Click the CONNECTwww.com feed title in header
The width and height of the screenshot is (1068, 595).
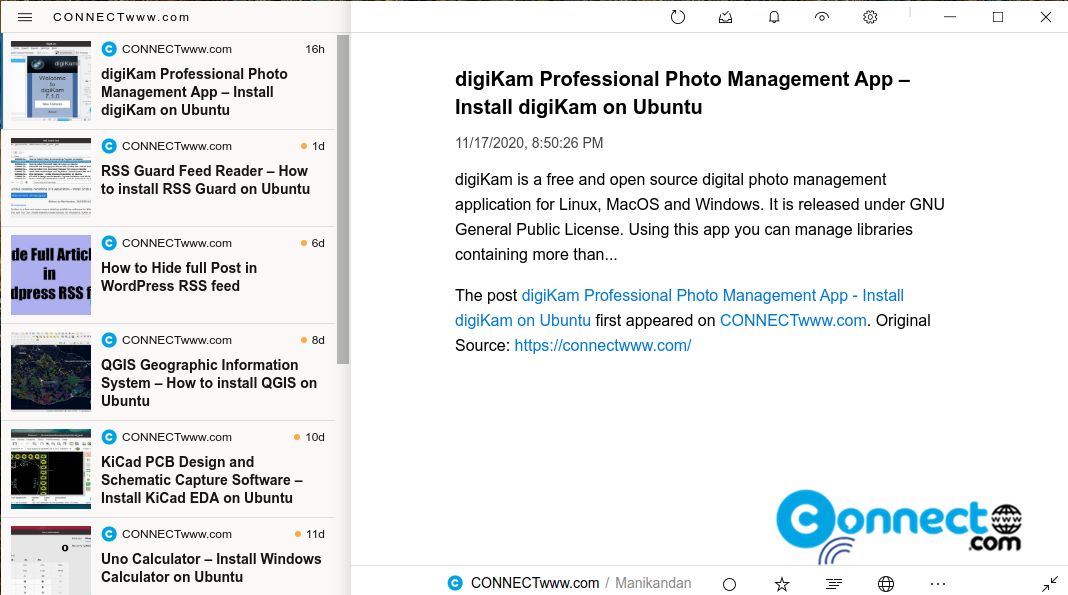pyautogui.click(x=121, y=17)
